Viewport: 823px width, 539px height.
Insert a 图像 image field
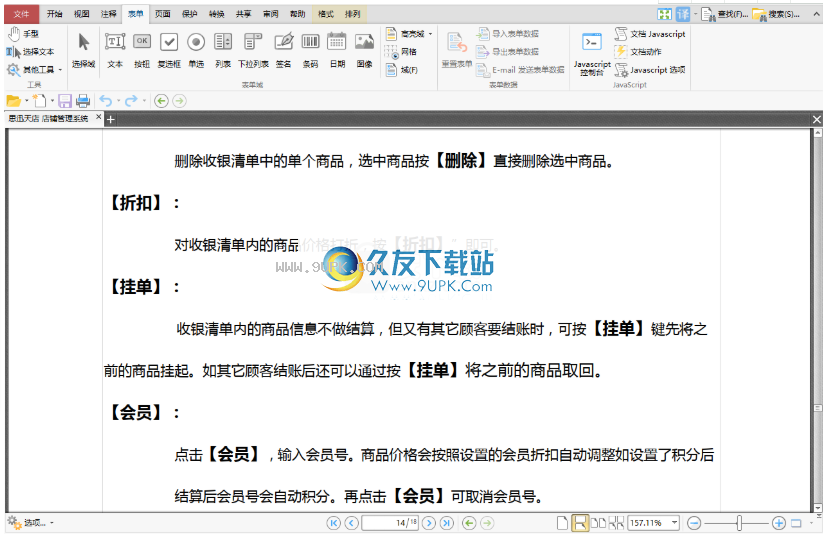(364, 51)
